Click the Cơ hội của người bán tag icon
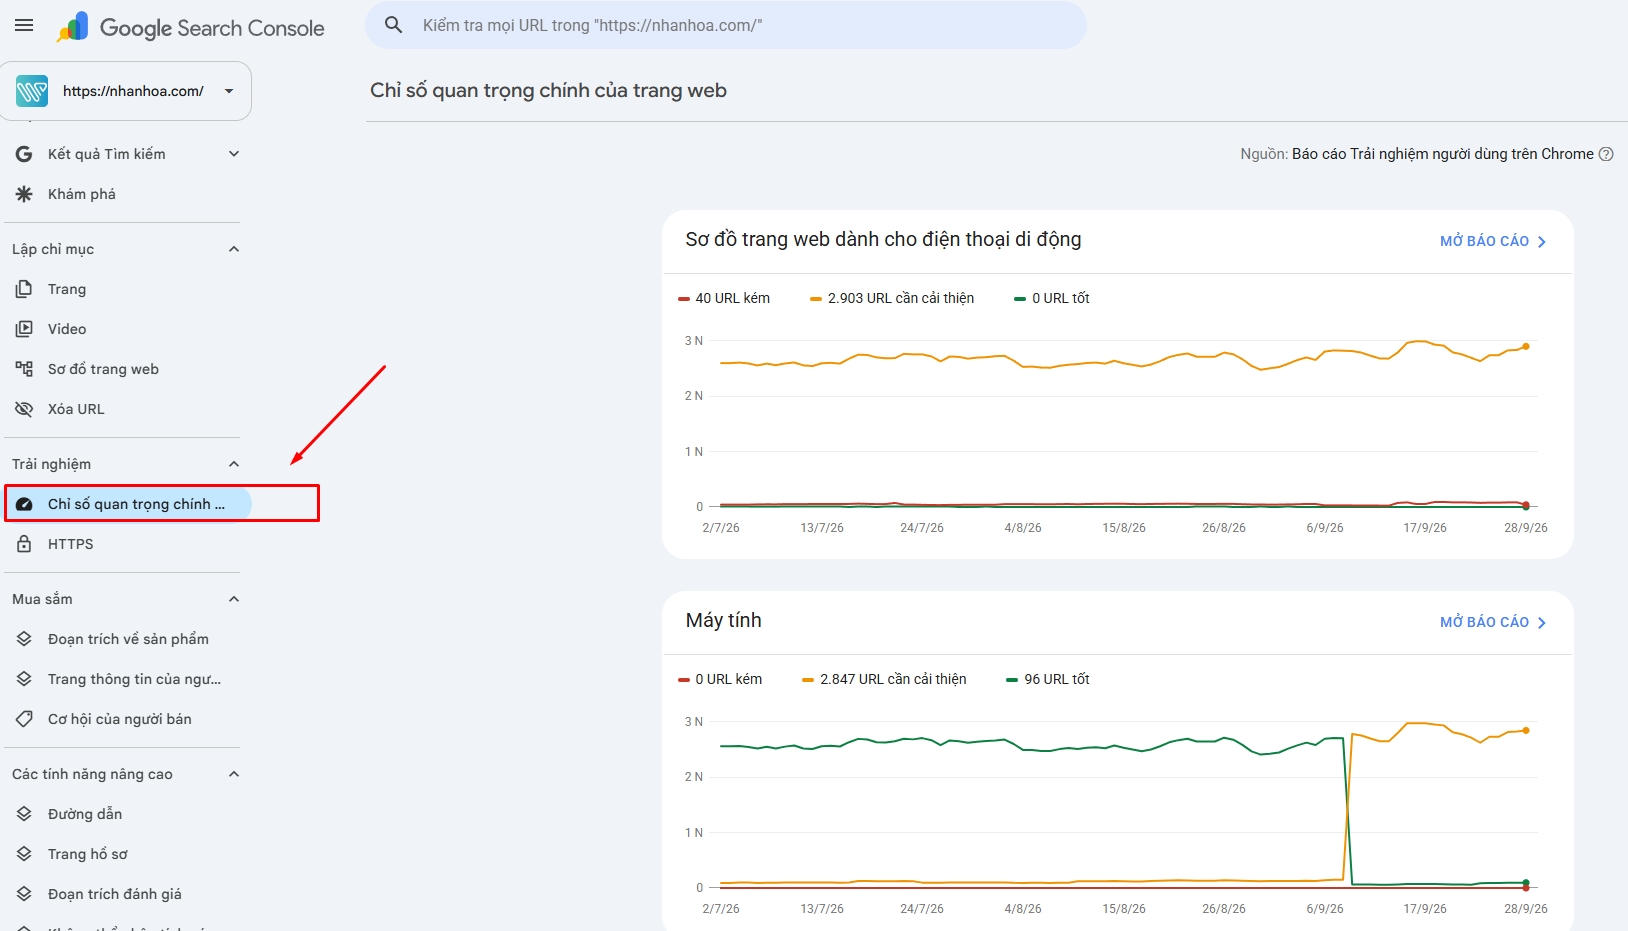The image size is (1628, 931). coord(24,719)
